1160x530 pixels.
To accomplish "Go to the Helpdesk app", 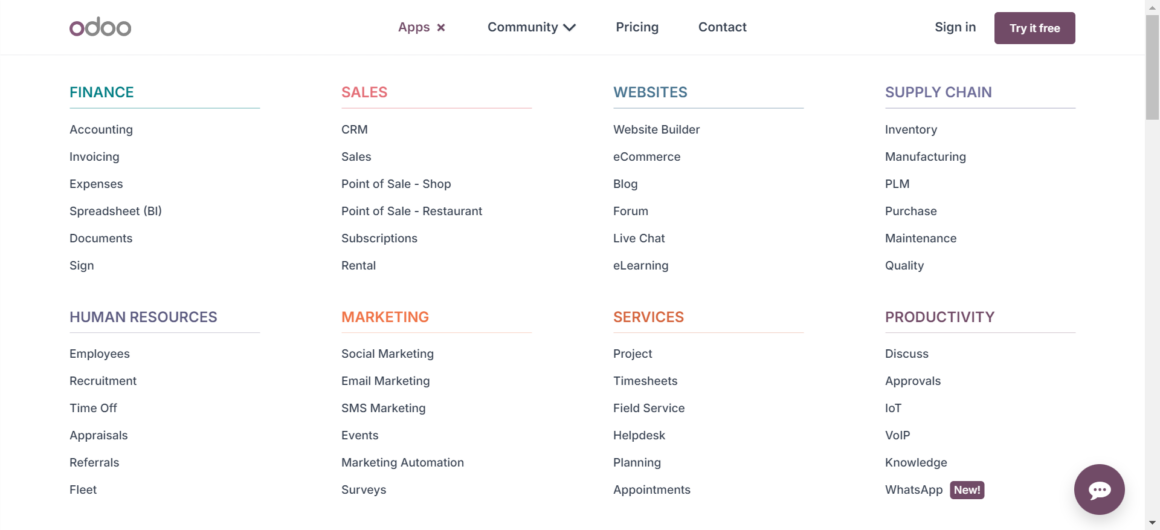I will [639, 436].
